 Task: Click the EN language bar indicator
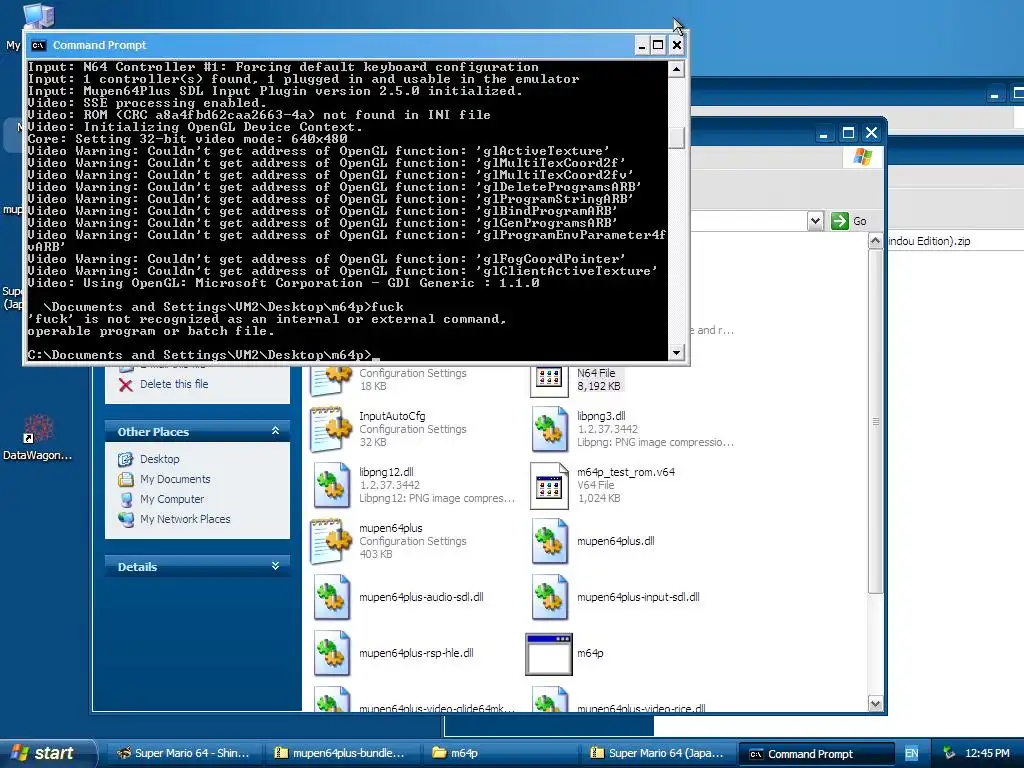click(911, 754)
